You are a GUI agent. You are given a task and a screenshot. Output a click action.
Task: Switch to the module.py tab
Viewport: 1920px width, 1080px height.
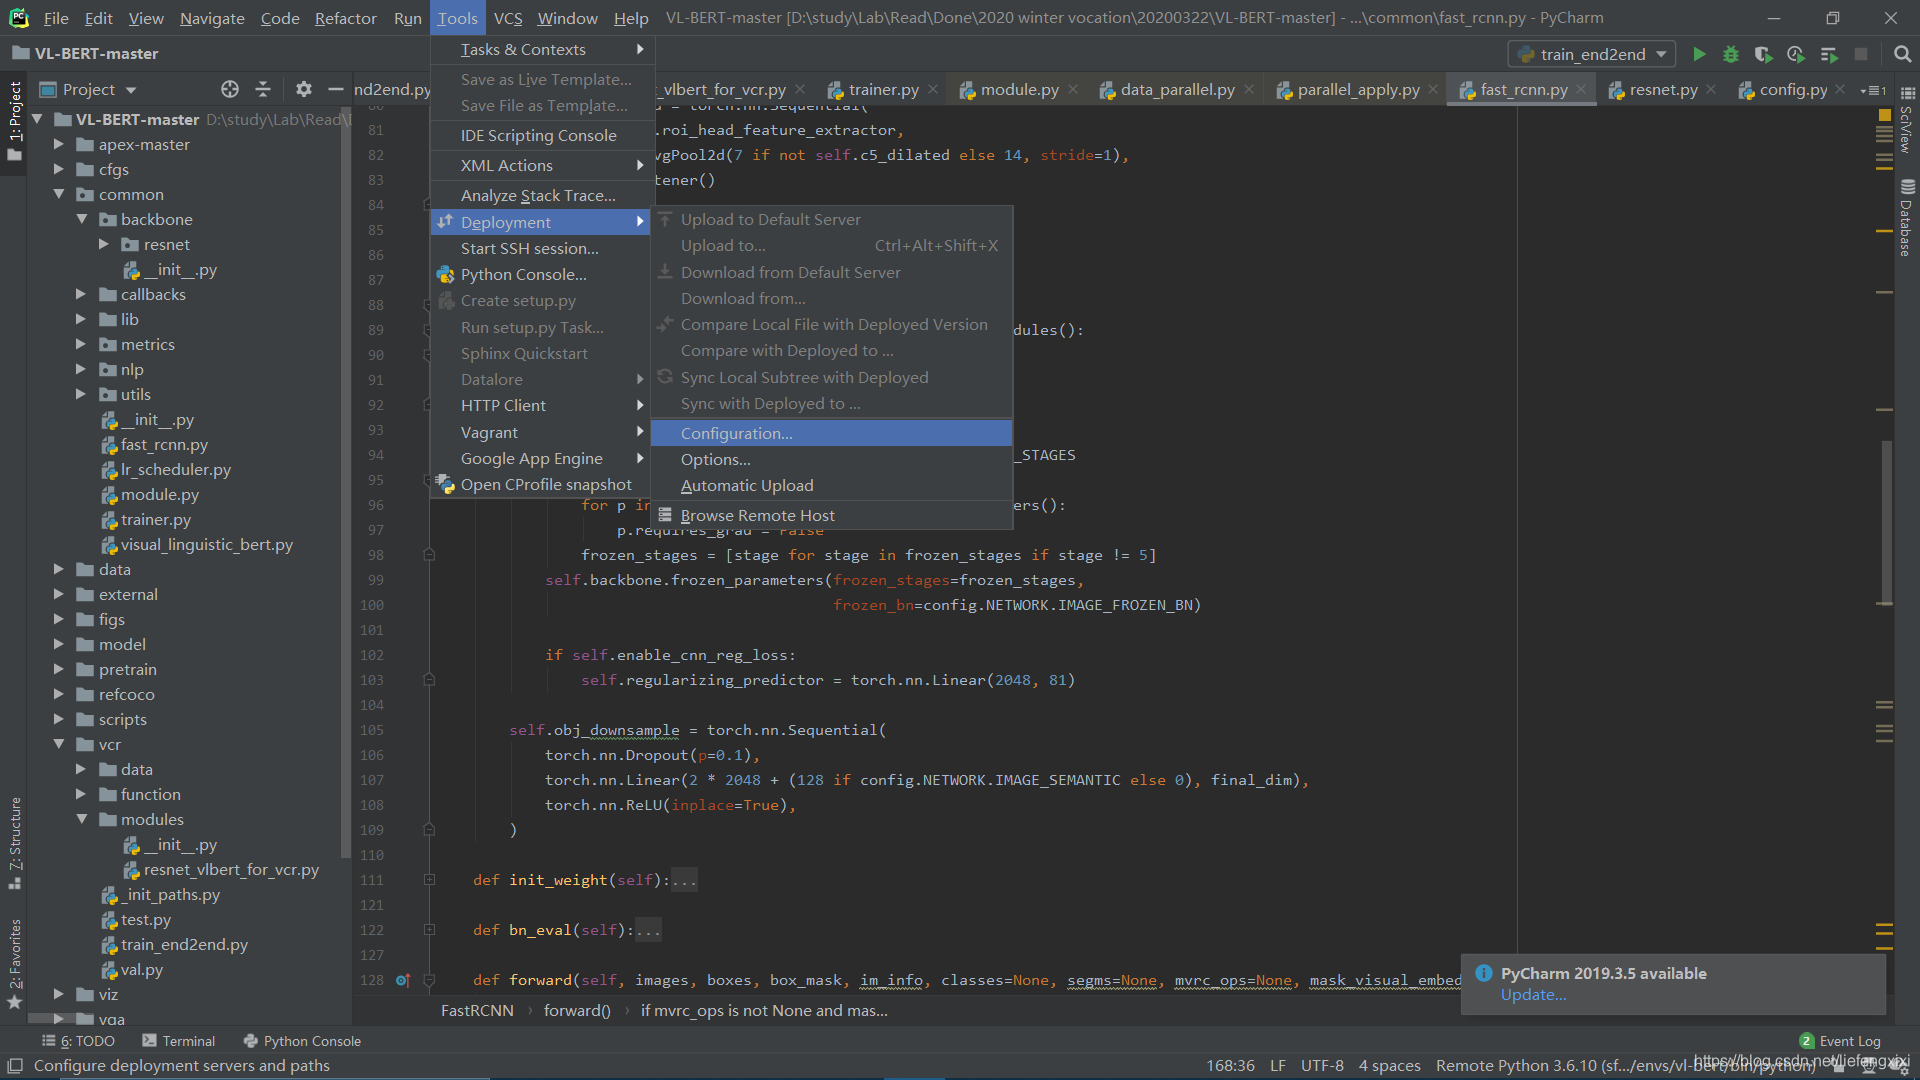(x=1019, y=89)
